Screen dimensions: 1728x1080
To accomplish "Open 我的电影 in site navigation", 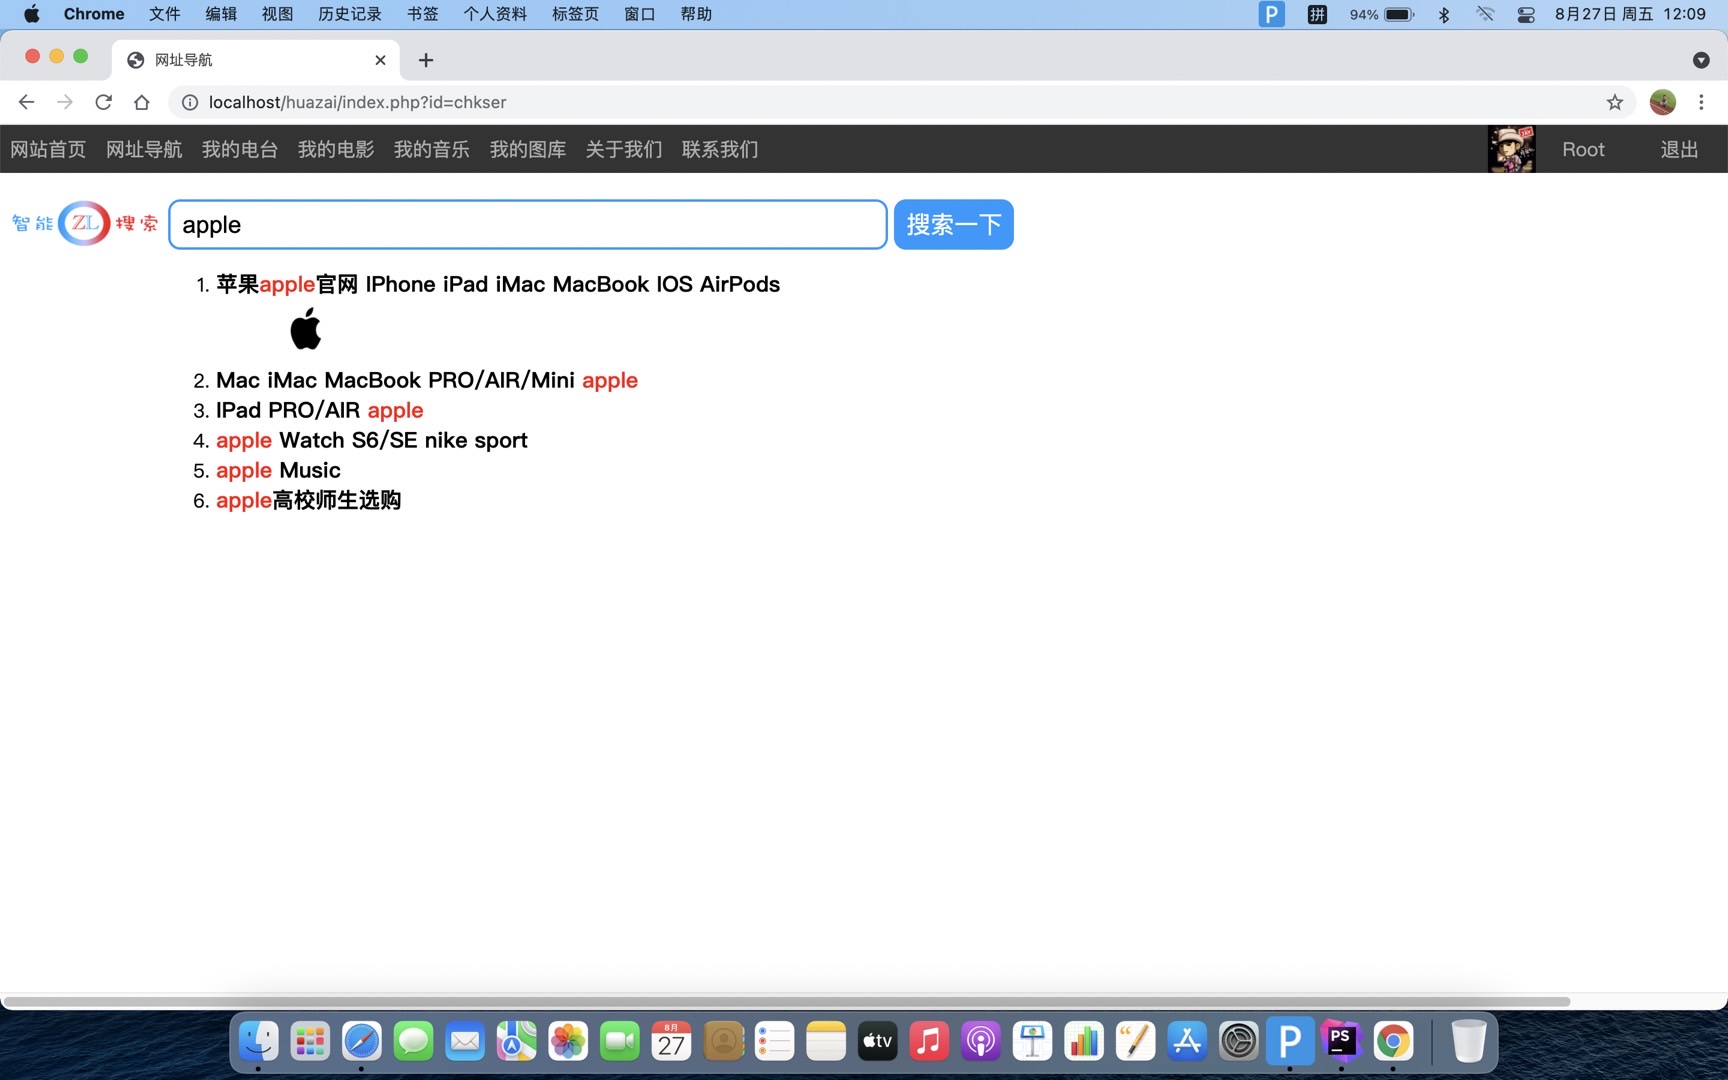I will [x=336, y=149].
